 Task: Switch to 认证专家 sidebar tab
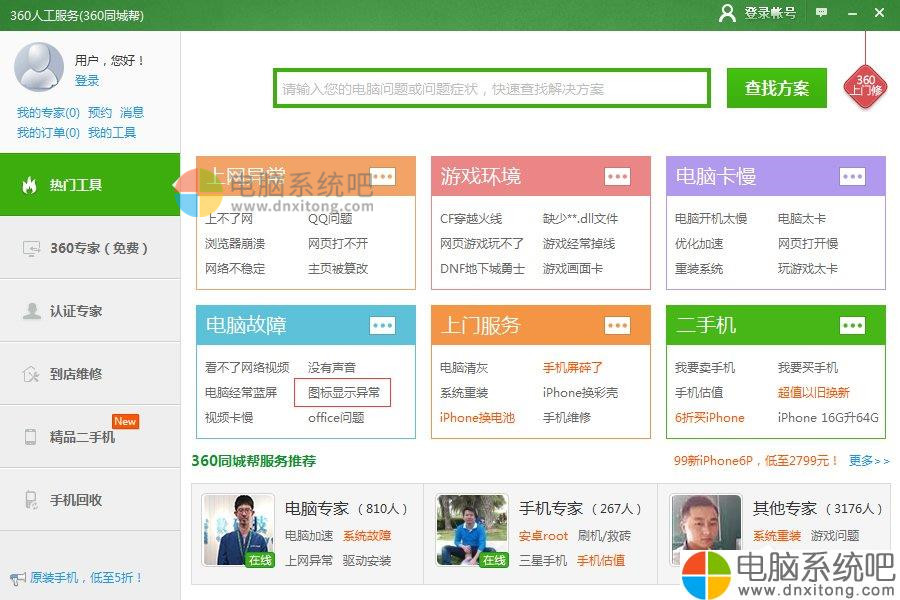coord(90,311)
